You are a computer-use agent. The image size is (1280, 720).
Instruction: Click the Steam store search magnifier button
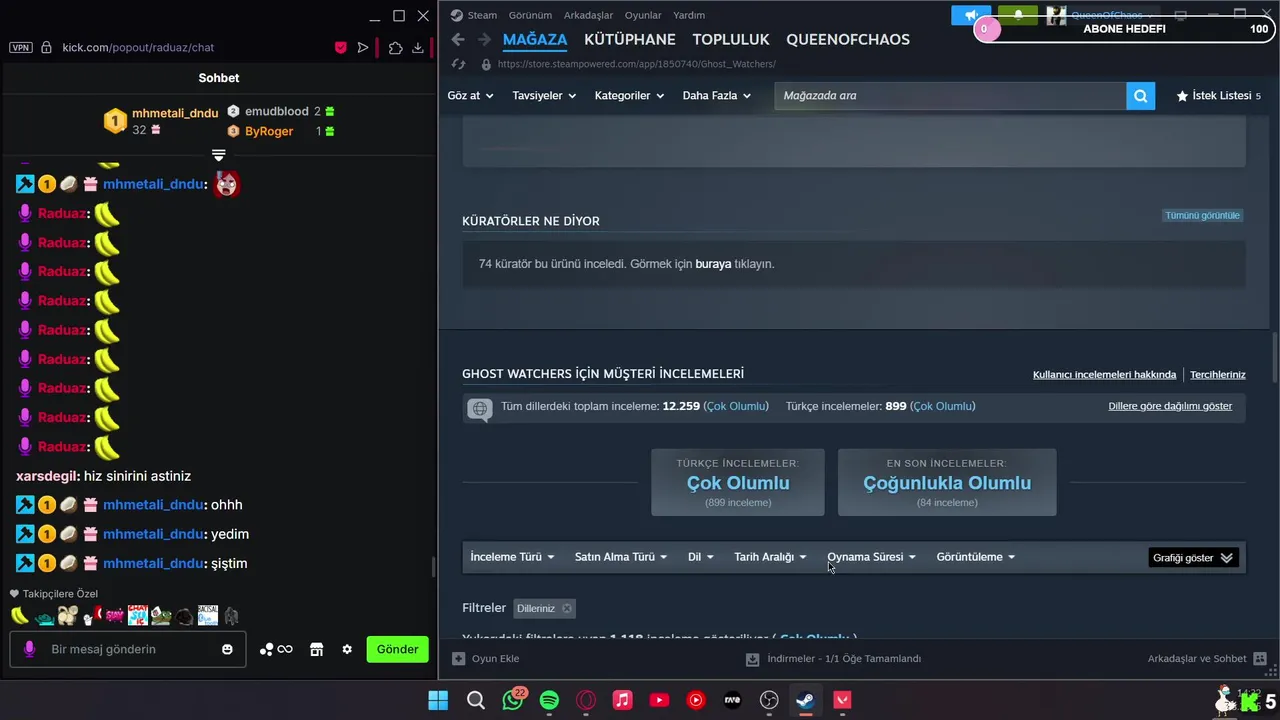click(1140, 96)
